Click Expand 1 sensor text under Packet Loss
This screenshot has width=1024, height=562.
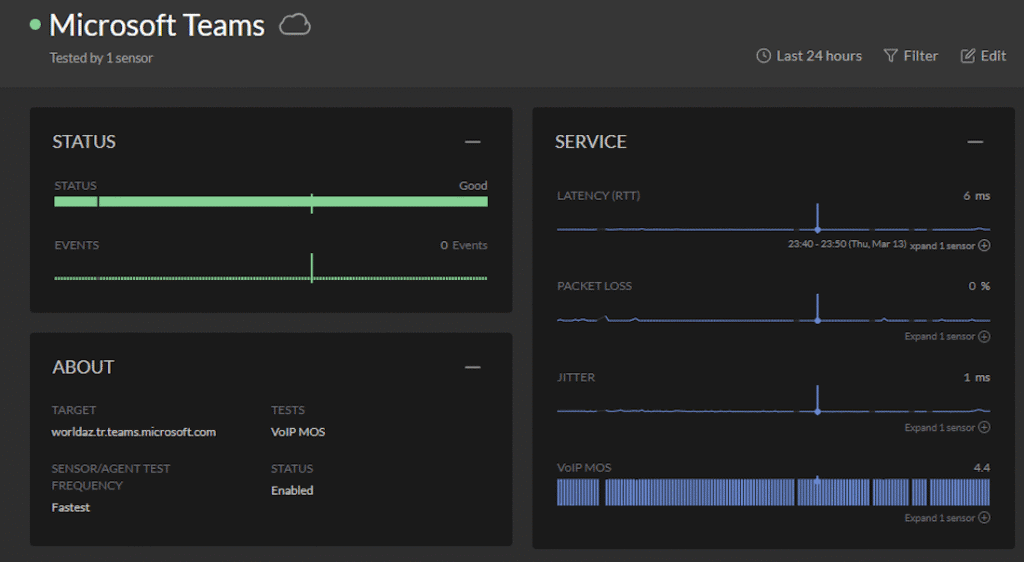(x=939, y=336)
